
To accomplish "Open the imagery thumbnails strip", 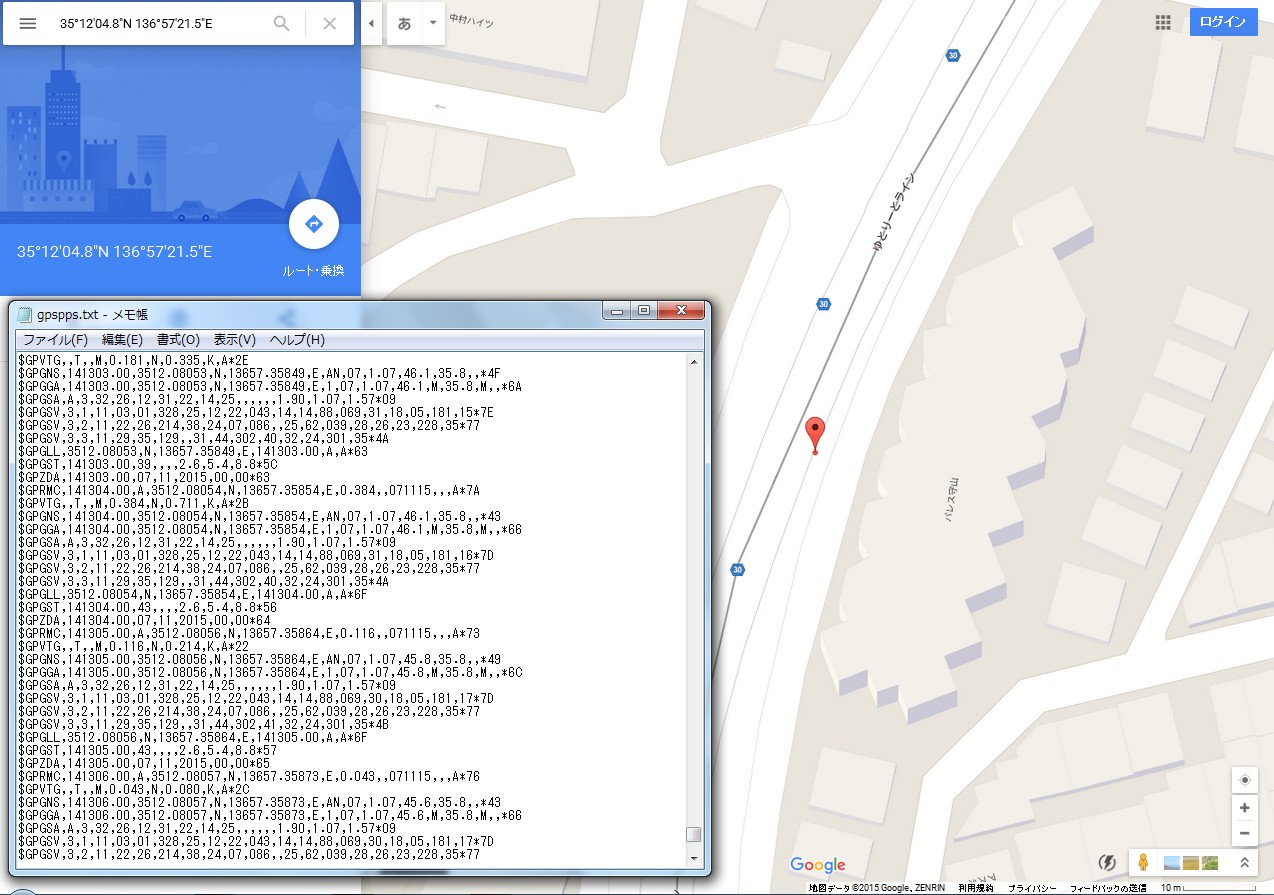I will pyautogui.click(x=1192, y=862).
